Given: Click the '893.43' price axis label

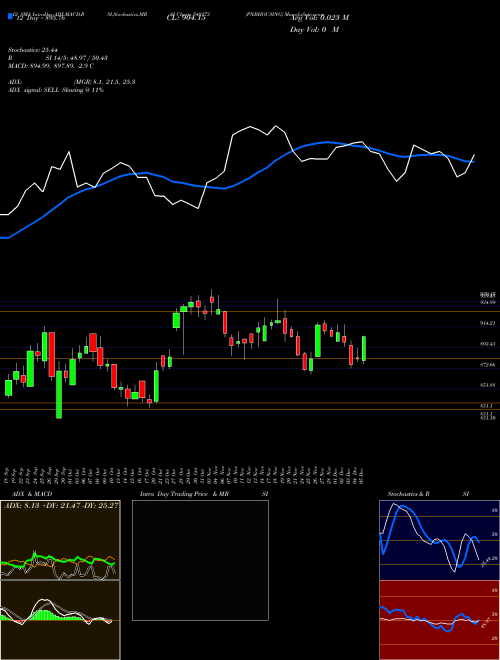Looking at the screenshot, I should [x=488, y=344].
